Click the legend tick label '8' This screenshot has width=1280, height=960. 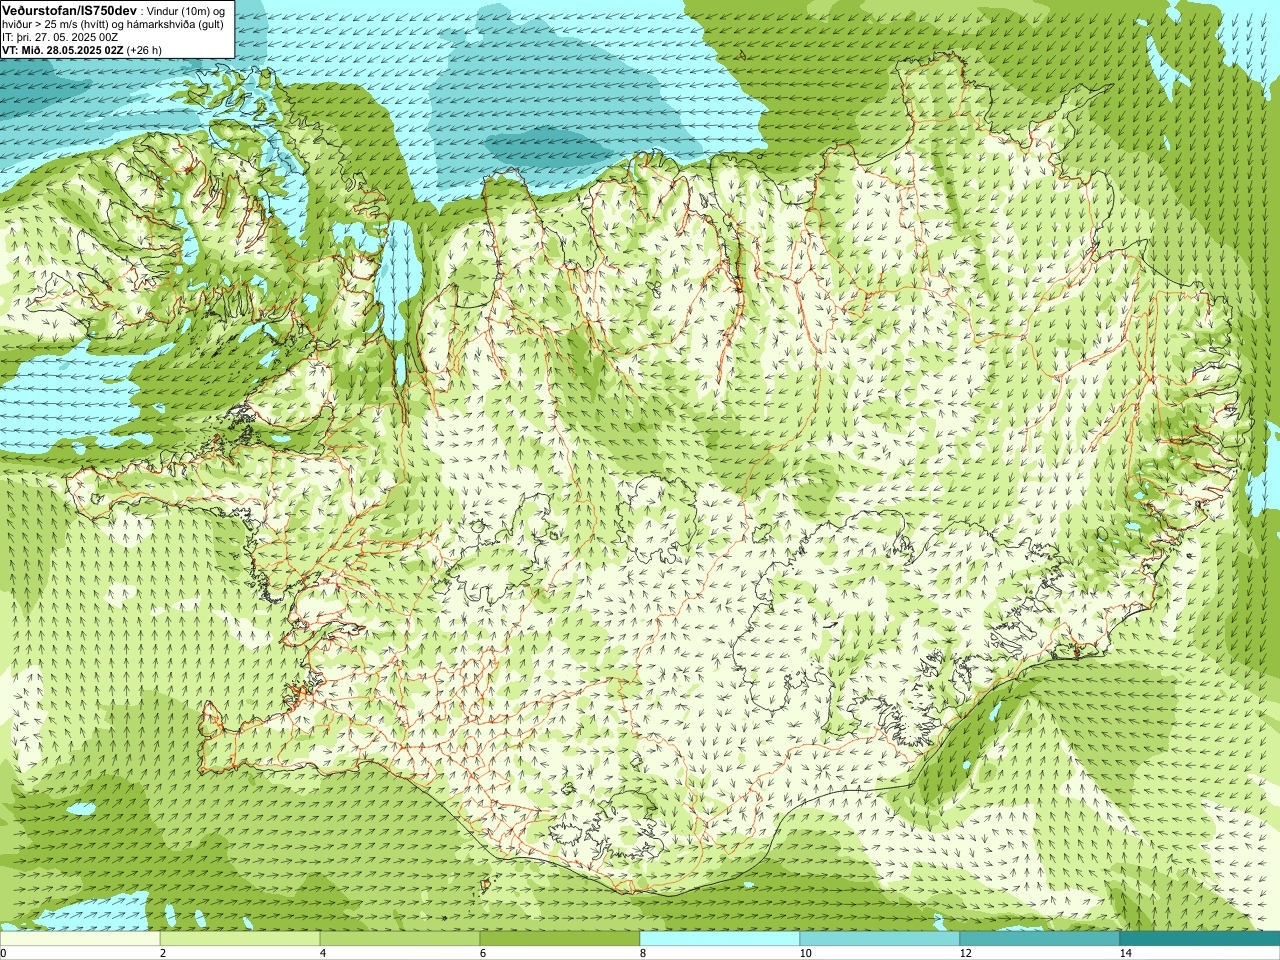click(643, 953)
